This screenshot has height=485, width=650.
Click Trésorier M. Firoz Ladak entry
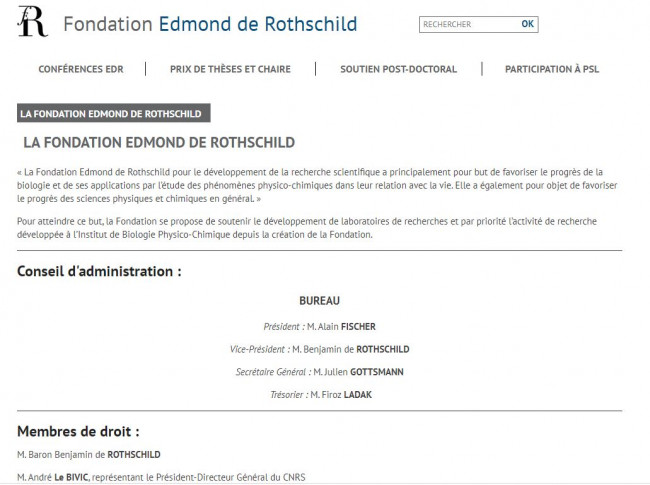[321, 395]
